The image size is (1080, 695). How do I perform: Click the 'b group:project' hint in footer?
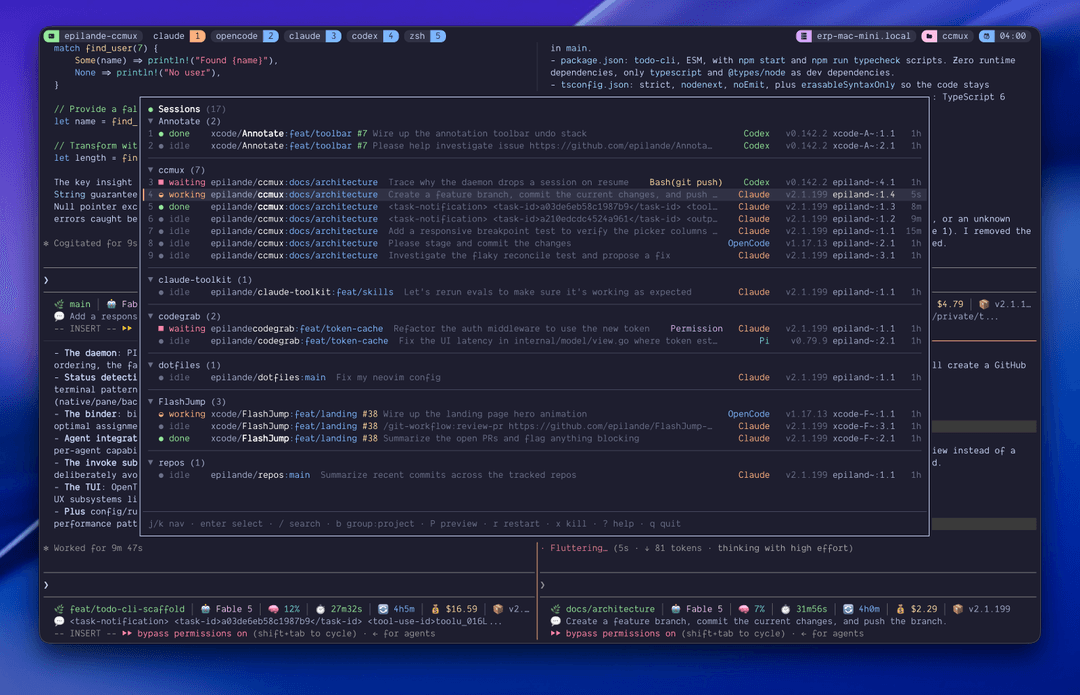click(375, 523)
